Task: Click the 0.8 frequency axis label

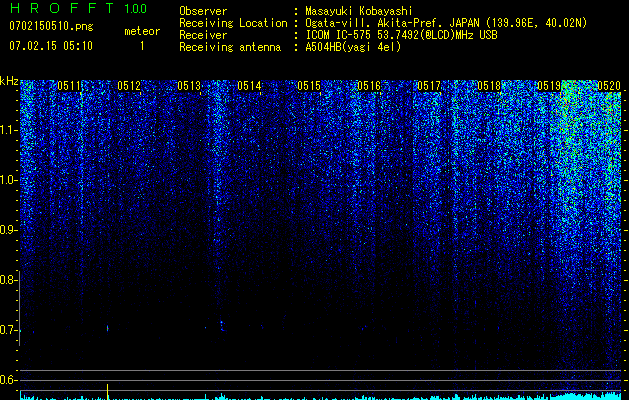Action: 8,280
